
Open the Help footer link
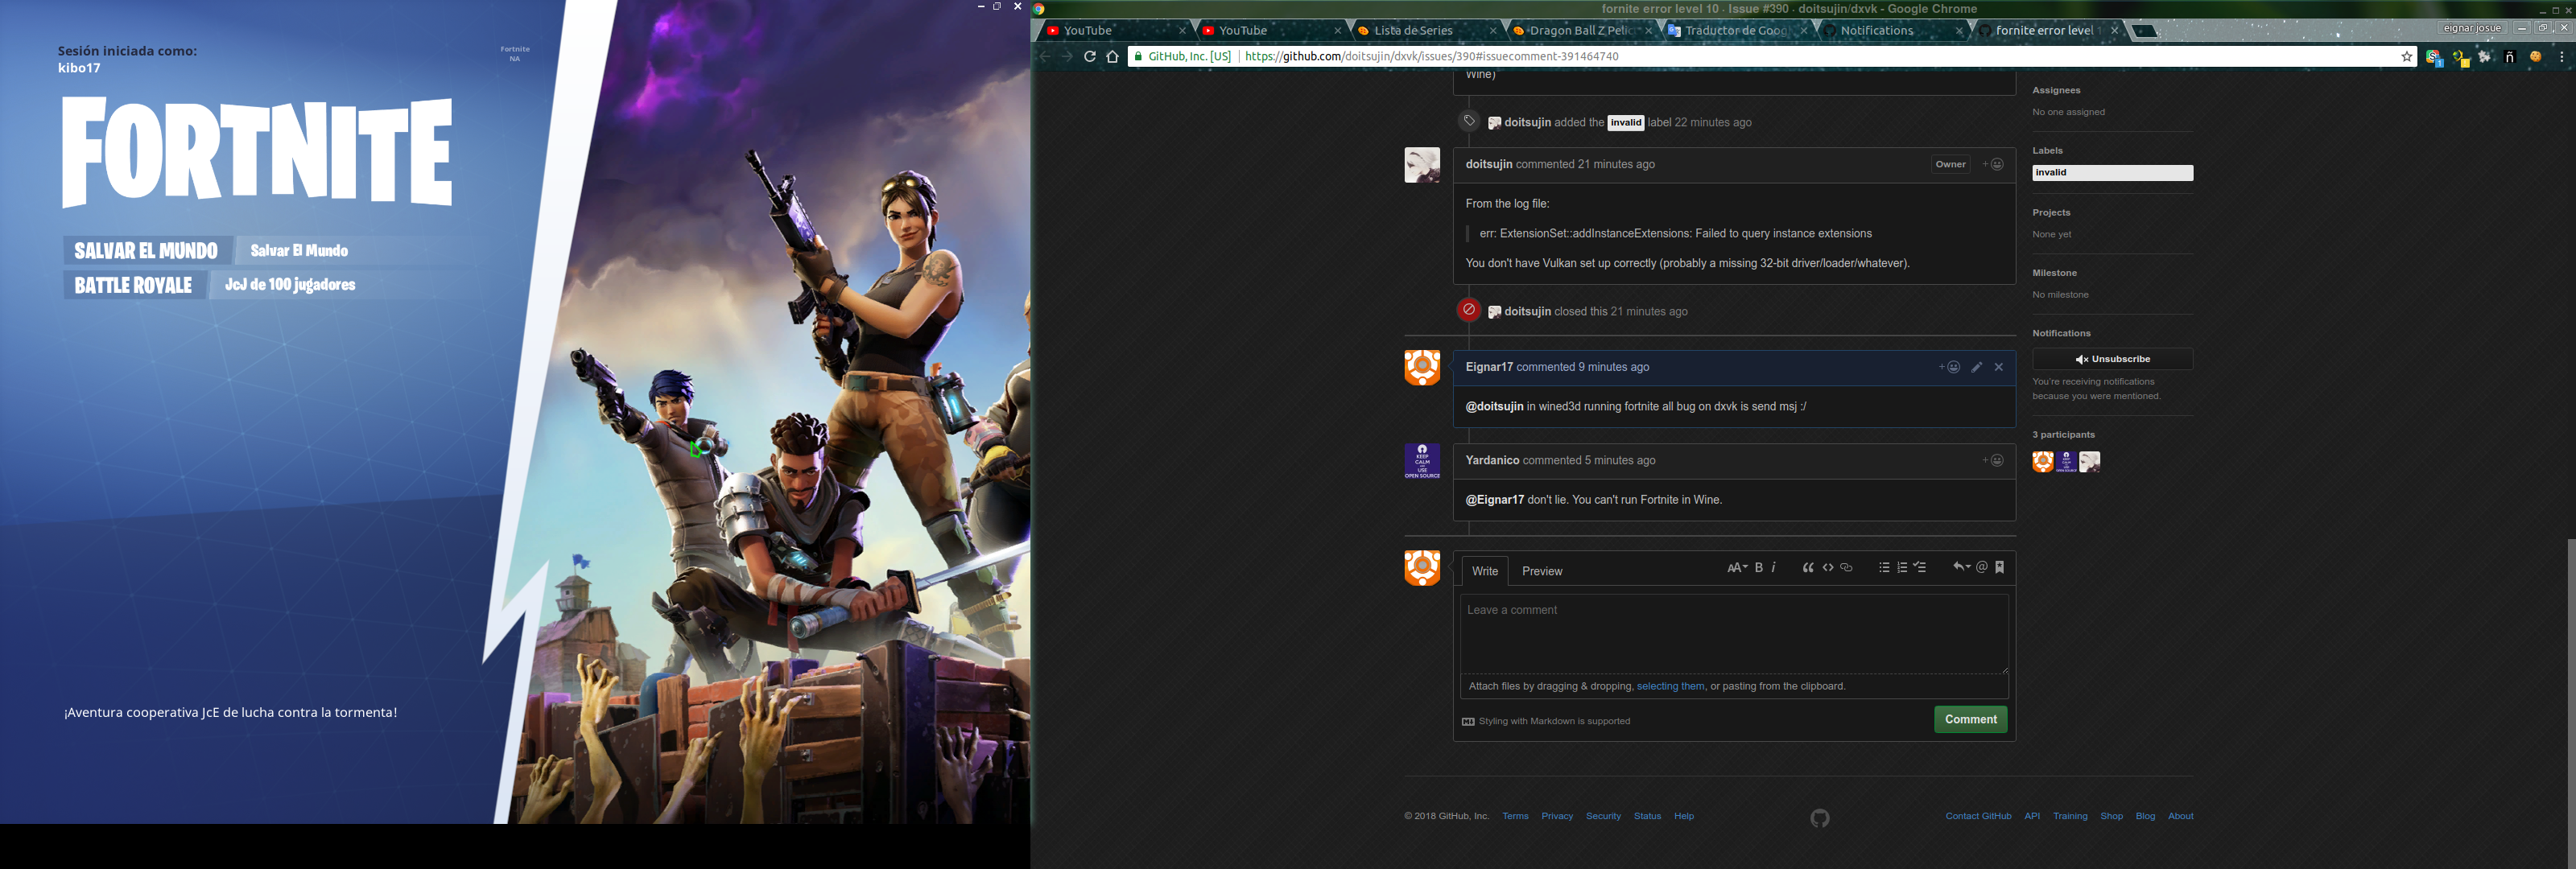1684,816
